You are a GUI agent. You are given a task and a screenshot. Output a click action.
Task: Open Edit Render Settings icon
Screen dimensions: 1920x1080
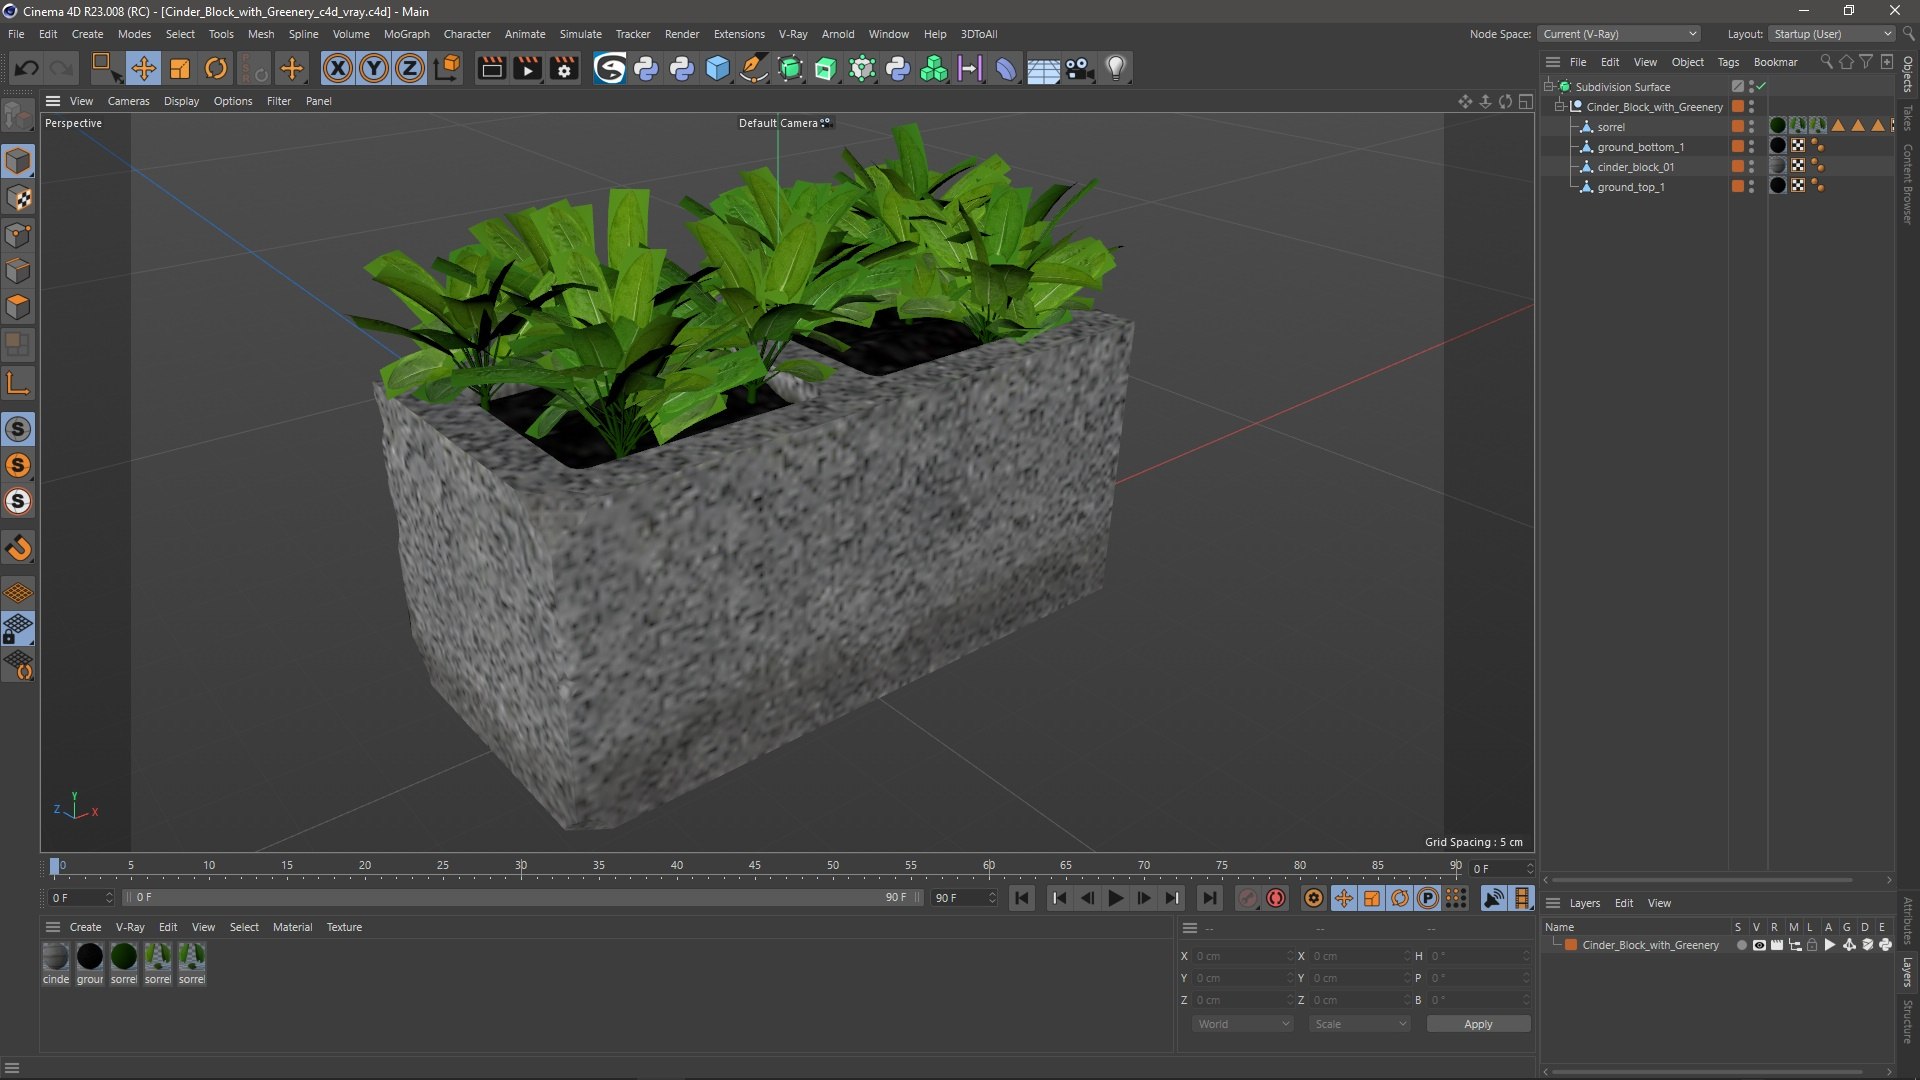(565, 68)
